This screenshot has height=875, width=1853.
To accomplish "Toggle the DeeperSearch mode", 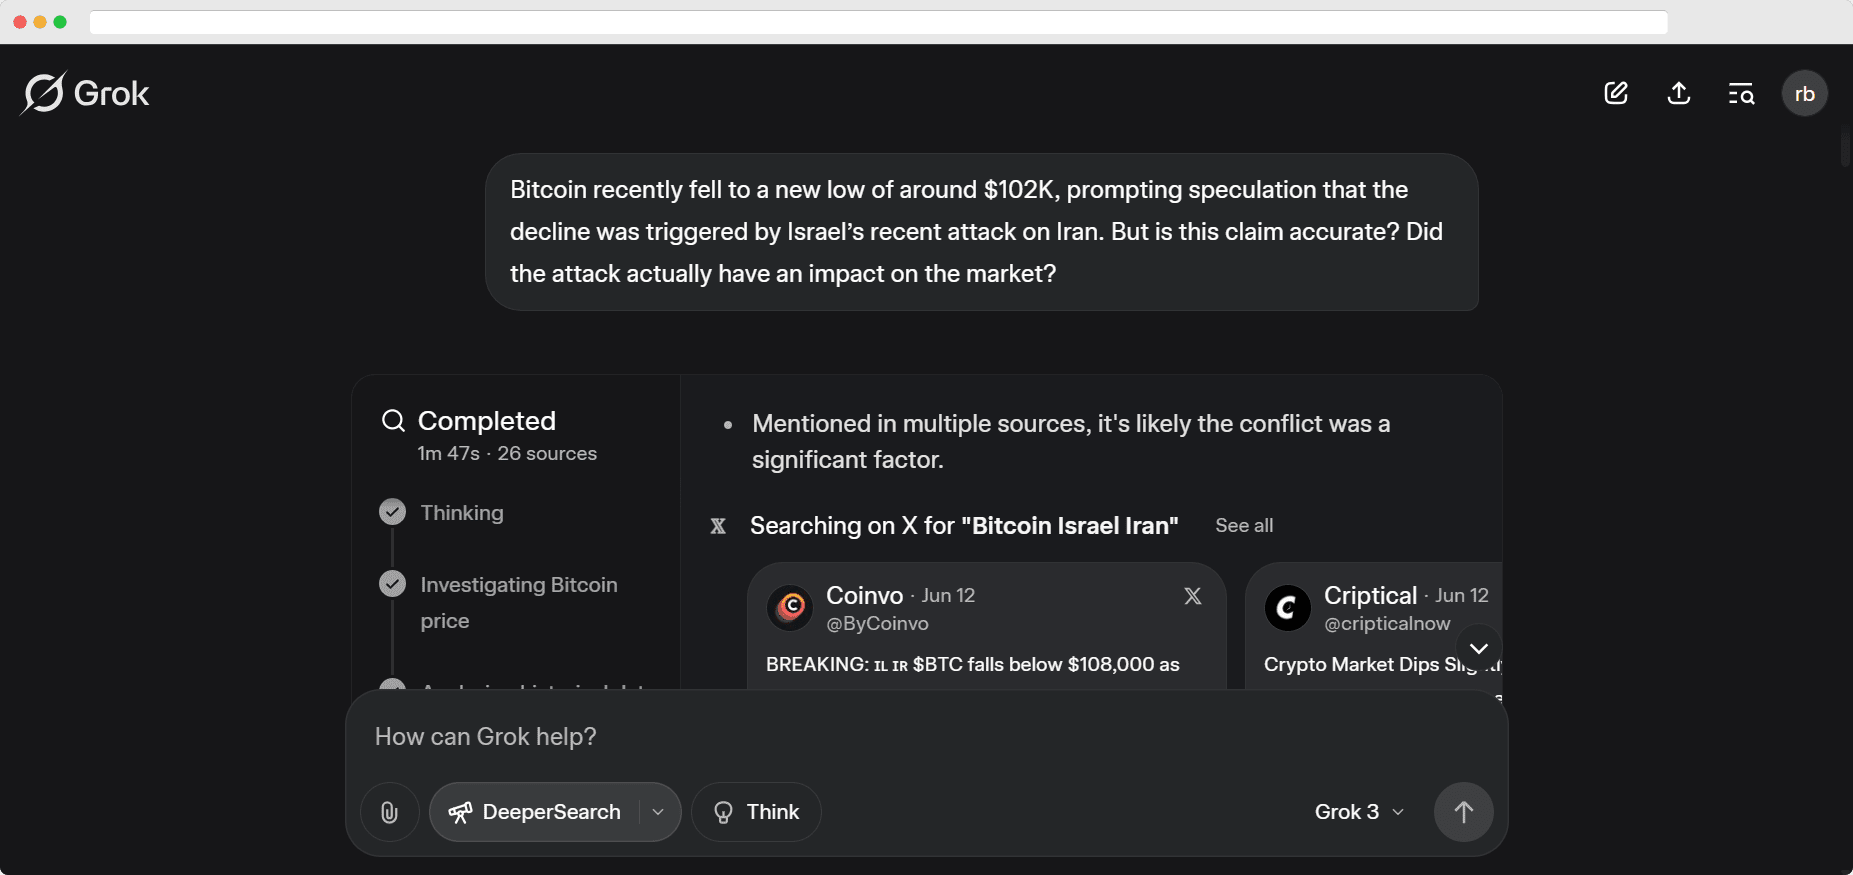I will click(x=536, y=812).
